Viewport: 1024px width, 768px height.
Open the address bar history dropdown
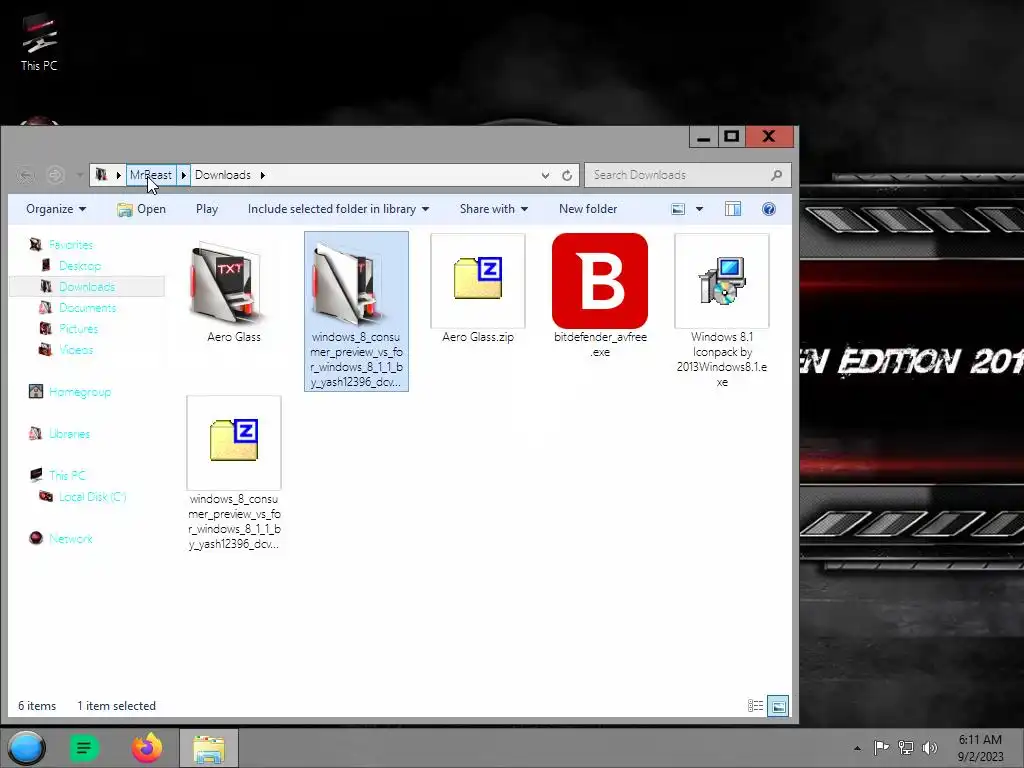point(545,175)
